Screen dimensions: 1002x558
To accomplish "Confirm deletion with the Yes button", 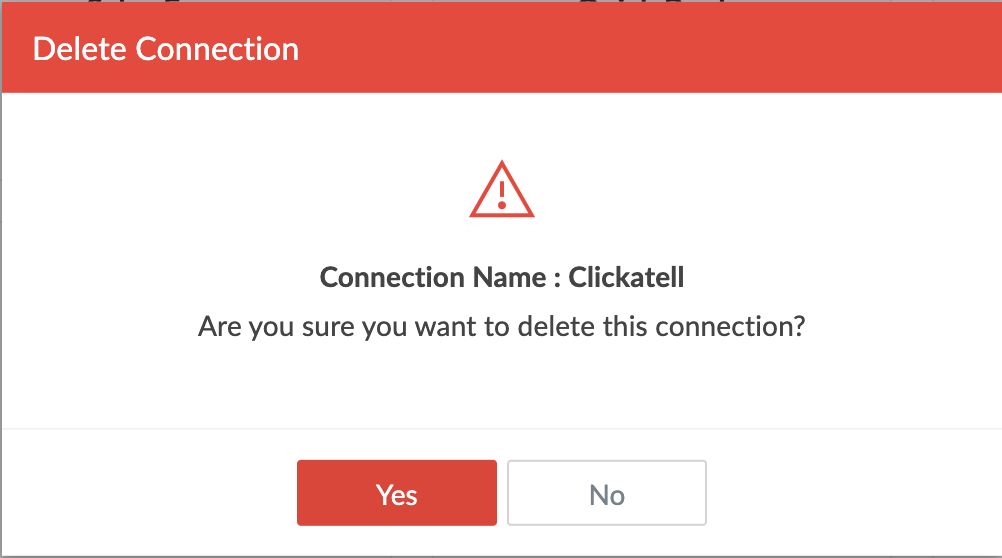I will [x=397, y=493].
